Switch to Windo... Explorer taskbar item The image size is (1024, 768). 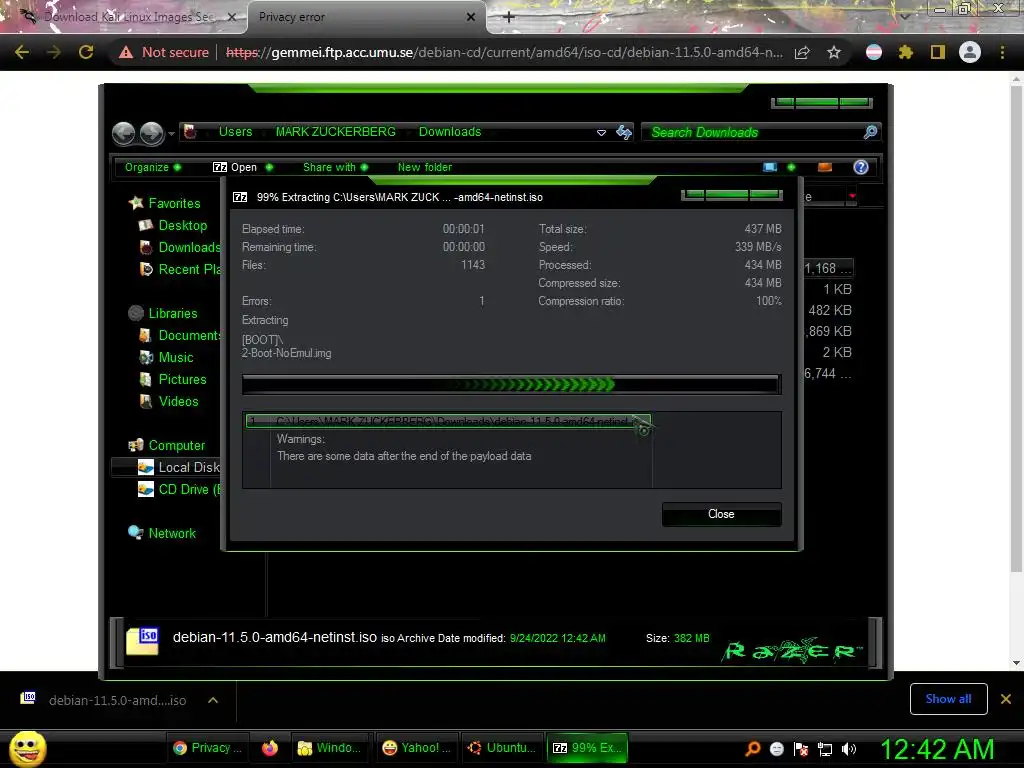(330, 748)
